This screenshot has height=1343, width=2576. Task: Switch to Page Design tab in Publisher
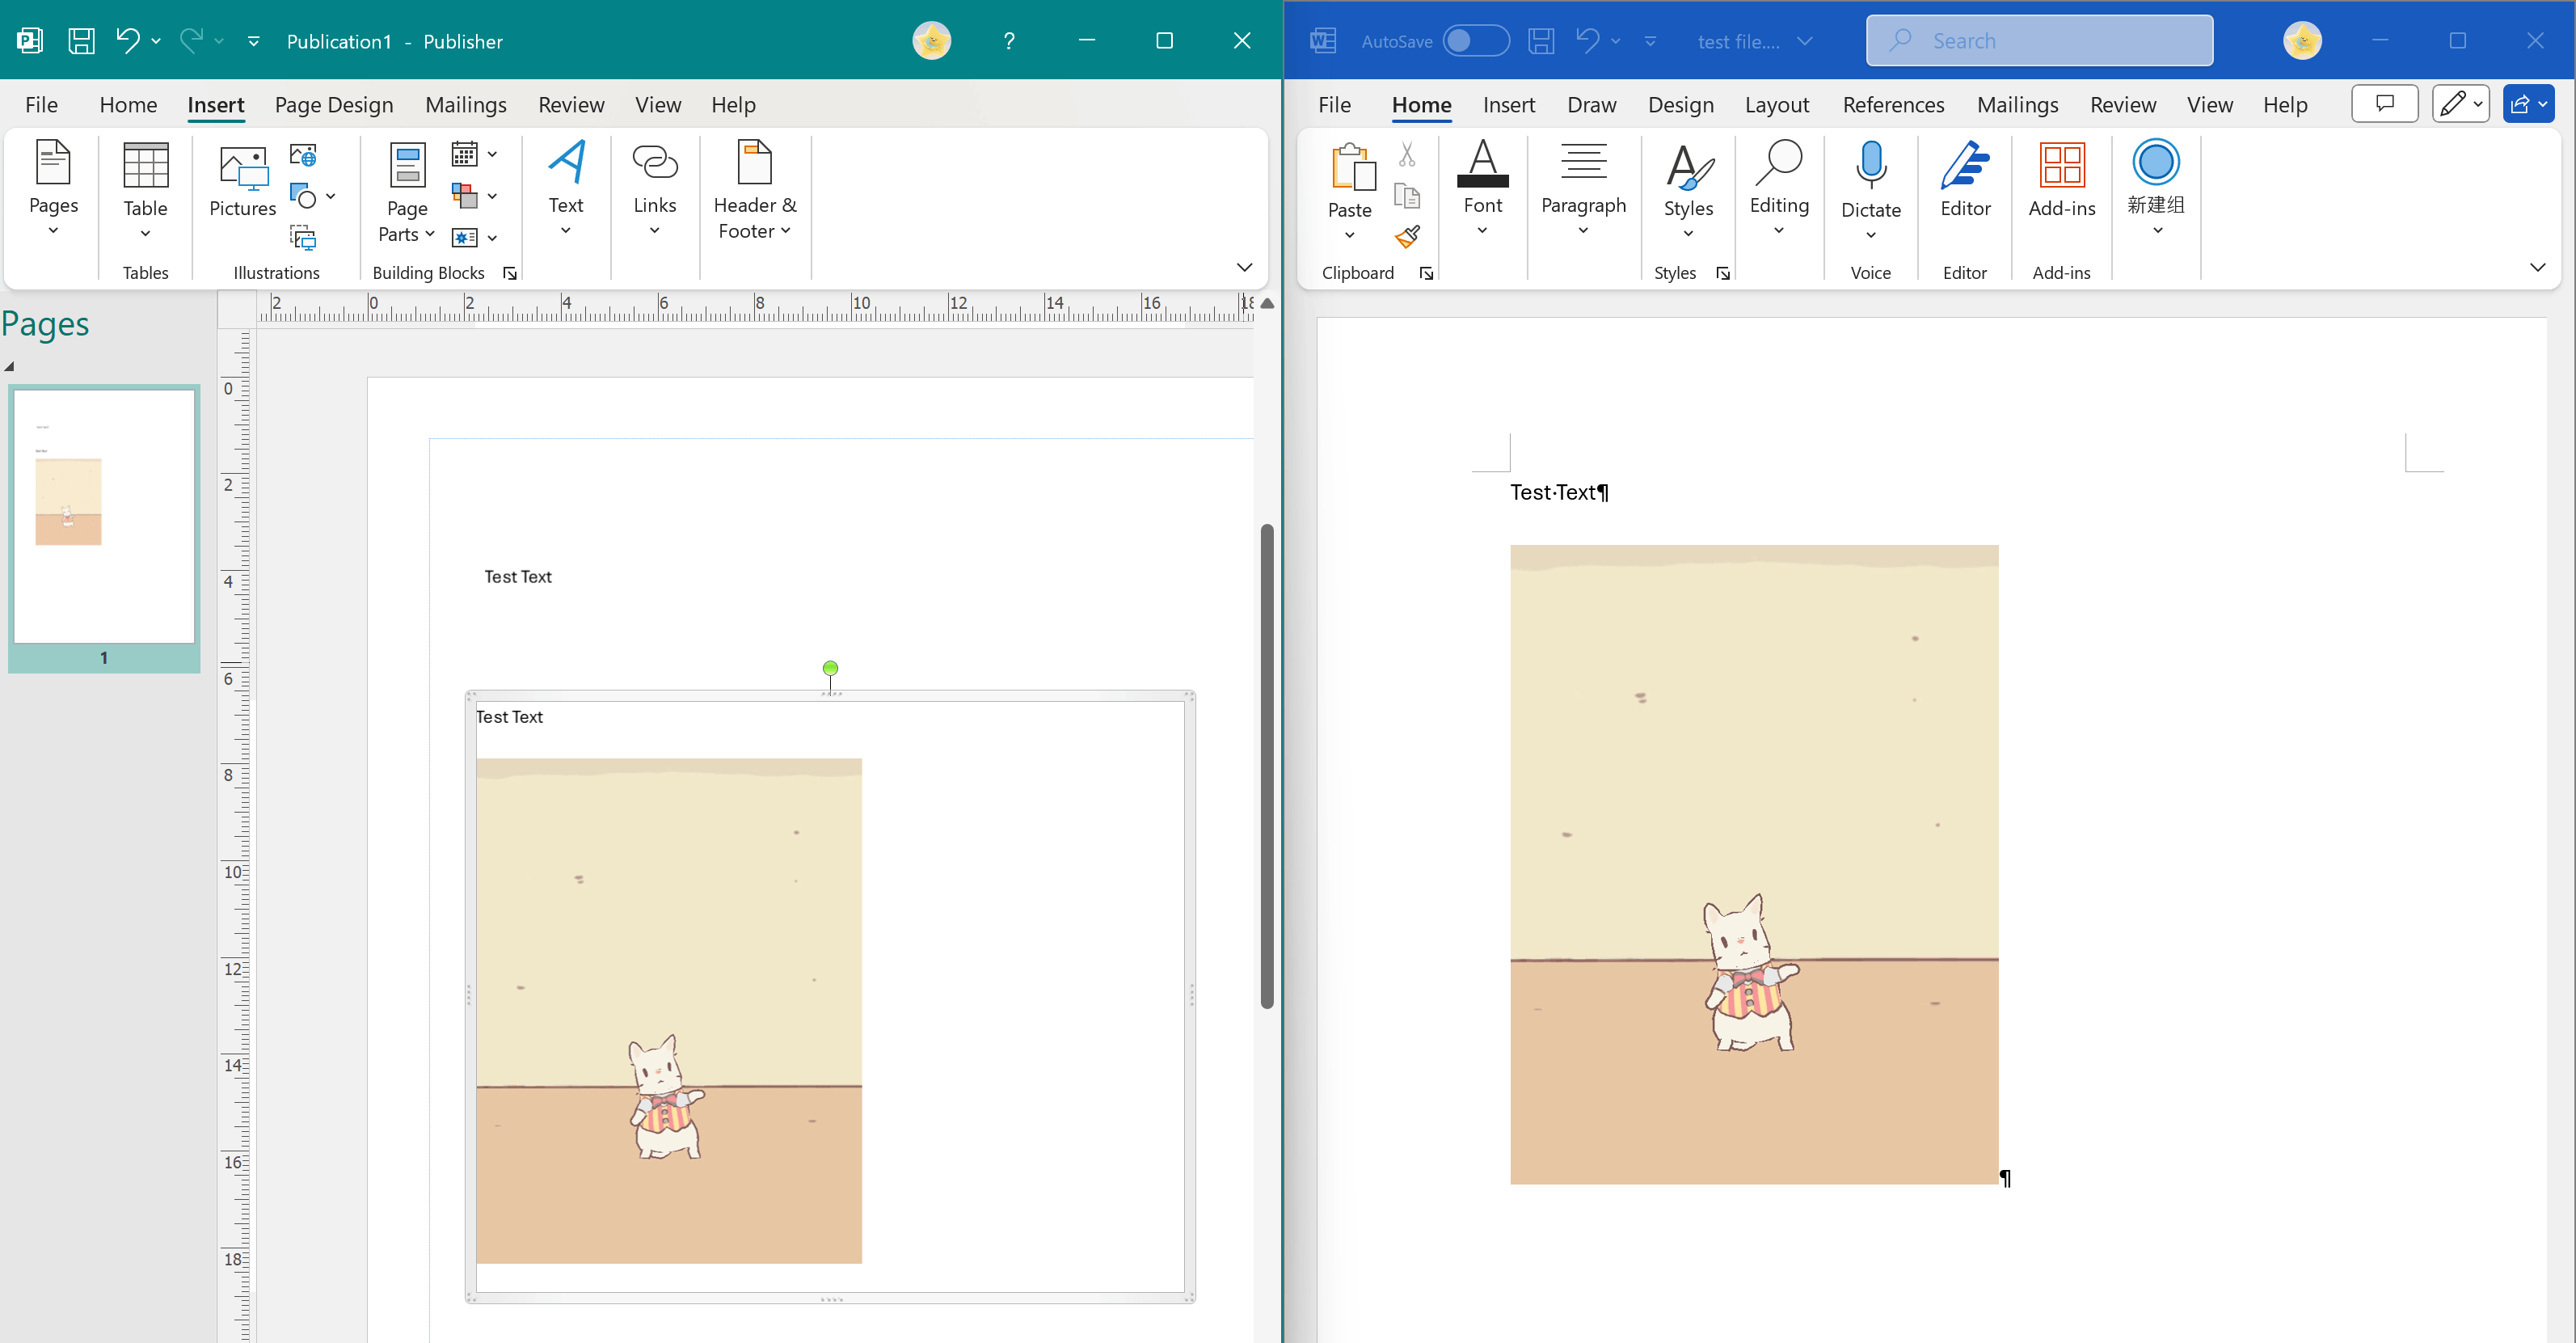pyautogui.click(x=334, y=105)
